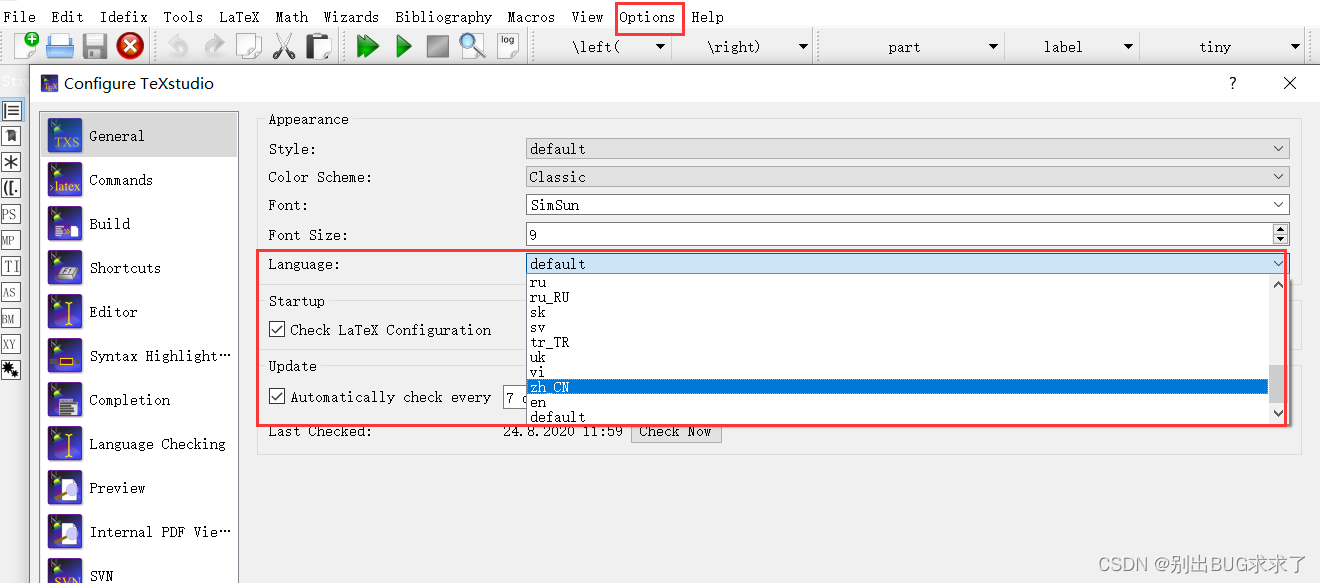
Task: Click the red Close document icon
Action: [x=130, y=45]
